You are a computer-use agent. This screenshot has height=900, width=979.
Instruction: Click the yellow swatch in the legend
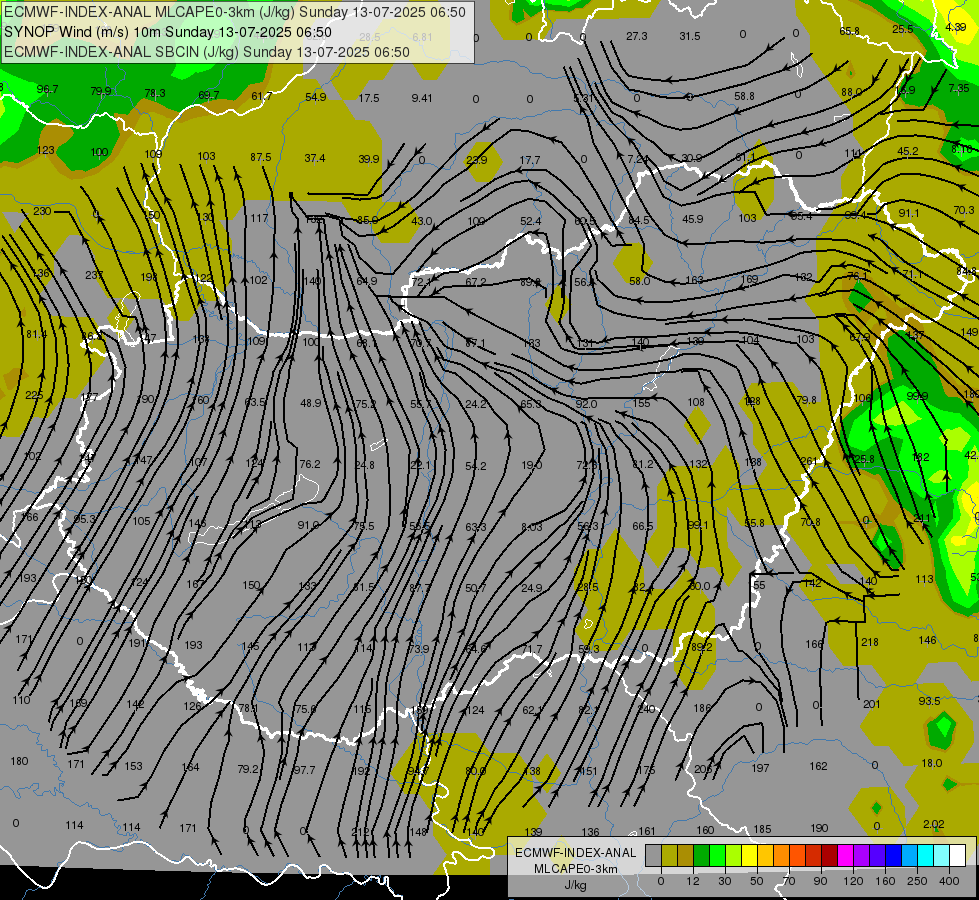click(750, 855)
